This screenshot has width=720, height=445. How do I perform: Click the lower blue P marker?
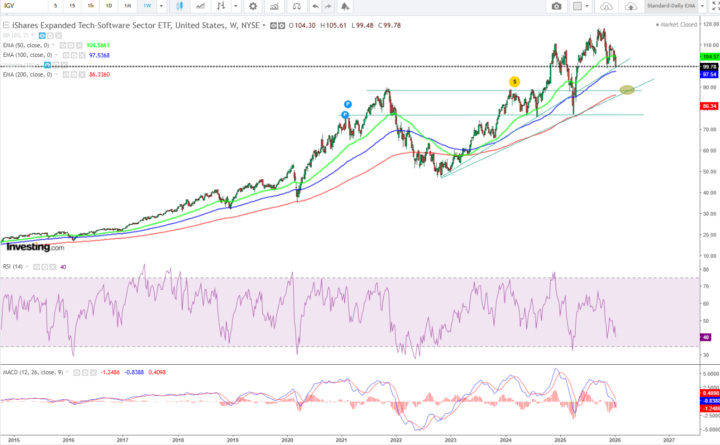click(345, 115)
